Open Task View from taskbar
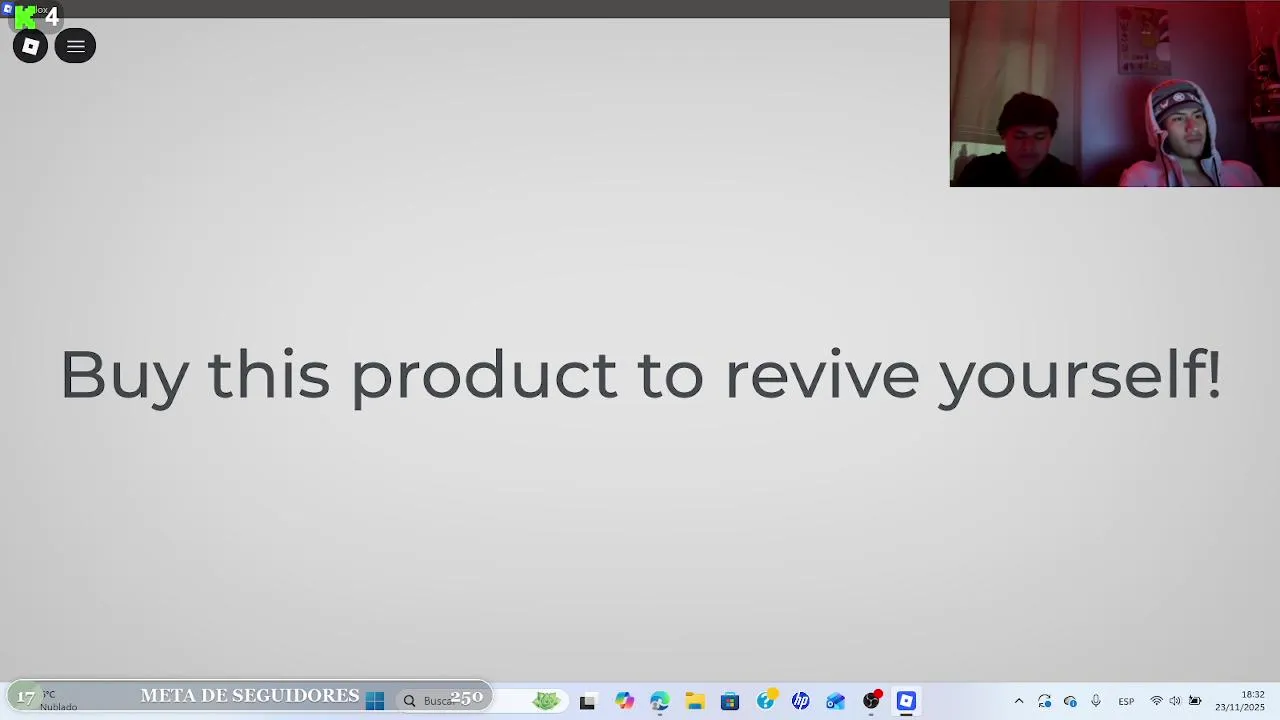The height and width of the screenshot is (720, 1280). click(587, 702)
